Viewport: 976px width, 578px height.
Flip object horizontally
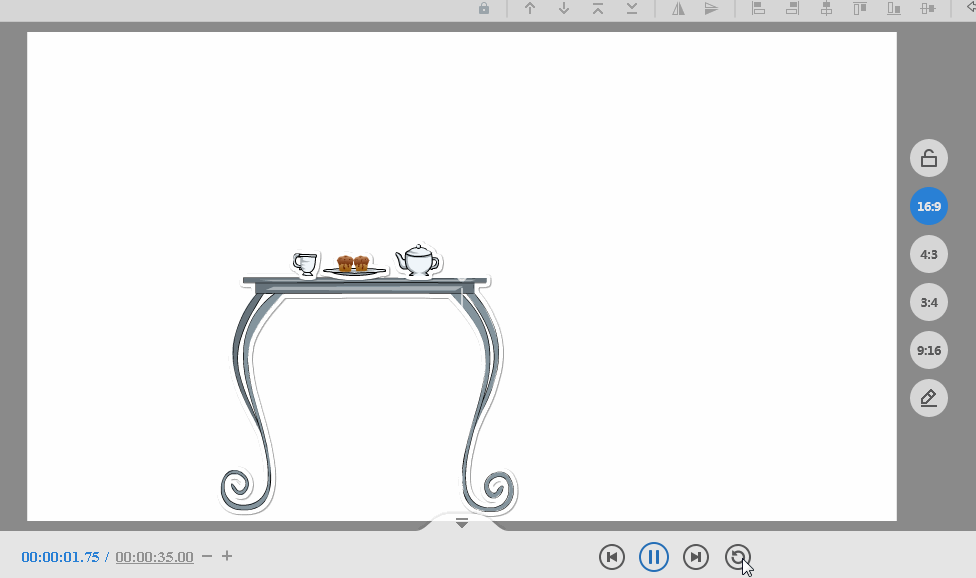[678, 8]
